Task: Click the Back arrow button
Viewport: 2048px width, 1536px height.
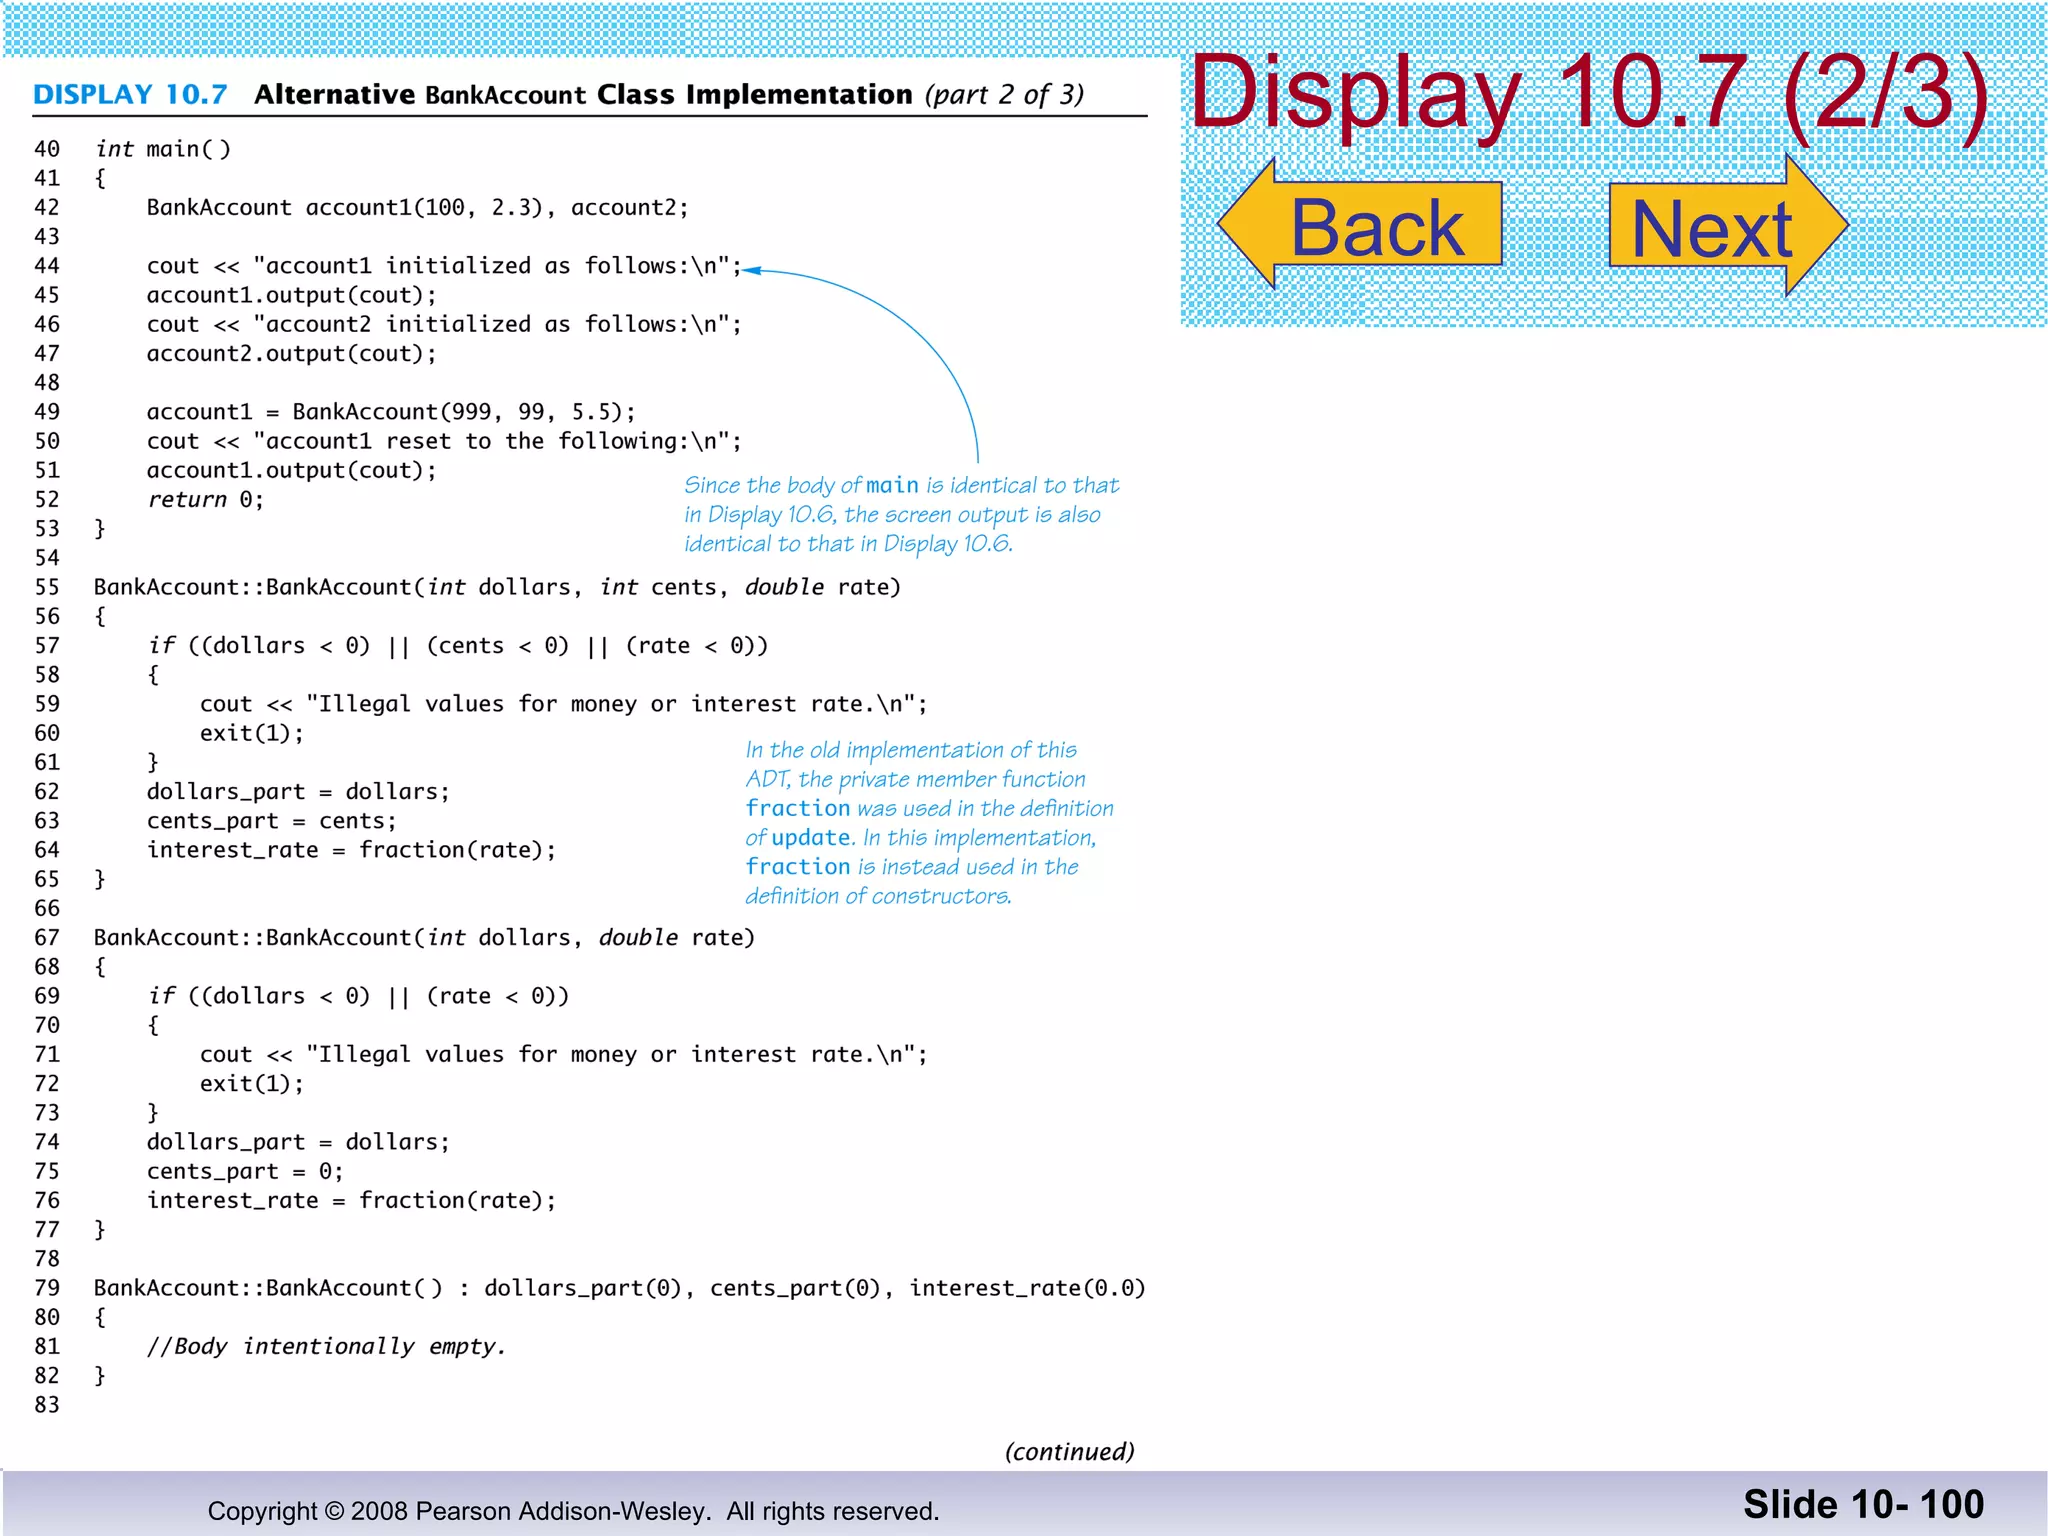Action: pyautogui.click(x=1360, y=225)
